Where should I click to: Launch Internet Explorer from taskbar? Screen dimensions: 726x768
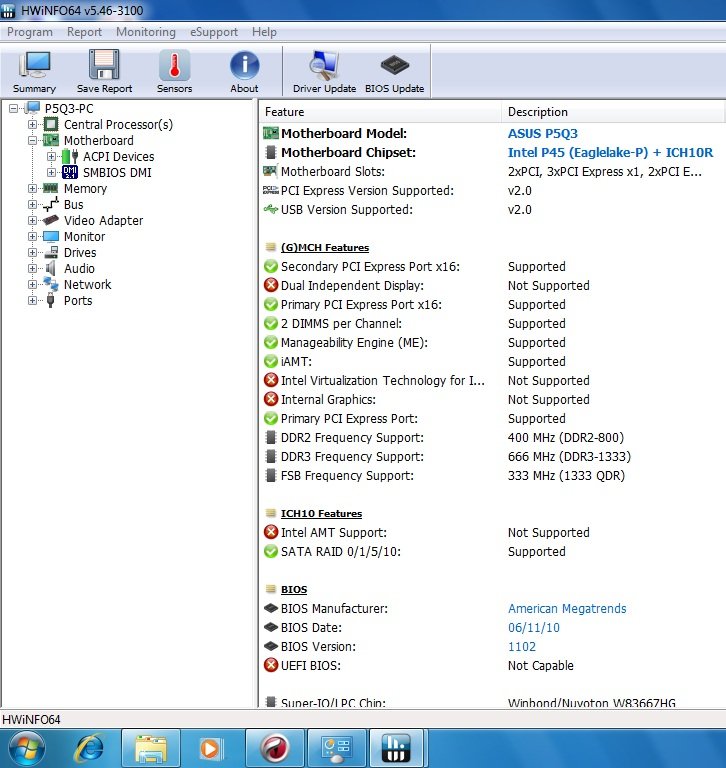click(89, 748)
